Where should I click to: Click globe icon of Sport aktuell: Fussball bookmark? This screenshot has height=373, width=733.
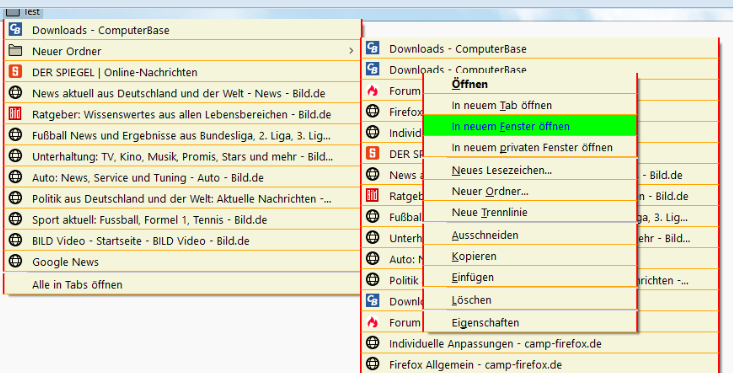click(15, 219)
